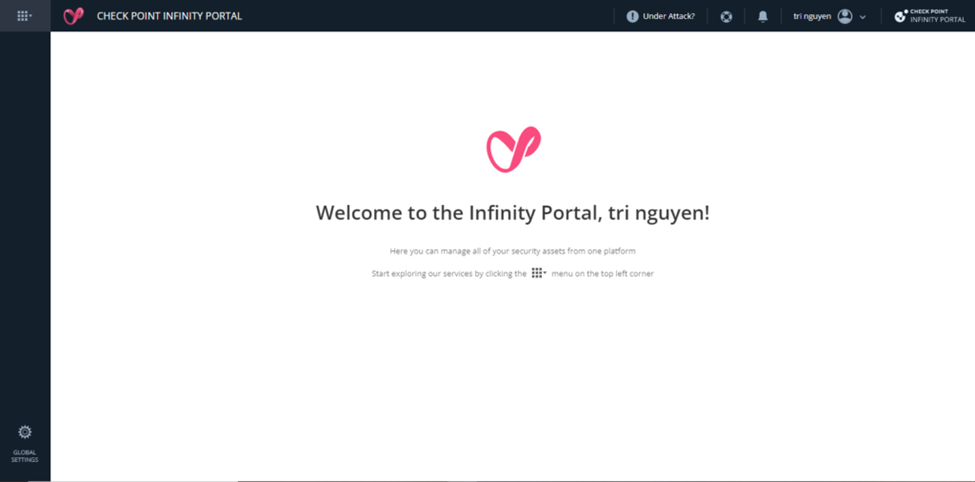Viewport: 975px width, 482px height.
Task: Click the tri nguyen username in header
Action: 812,16
